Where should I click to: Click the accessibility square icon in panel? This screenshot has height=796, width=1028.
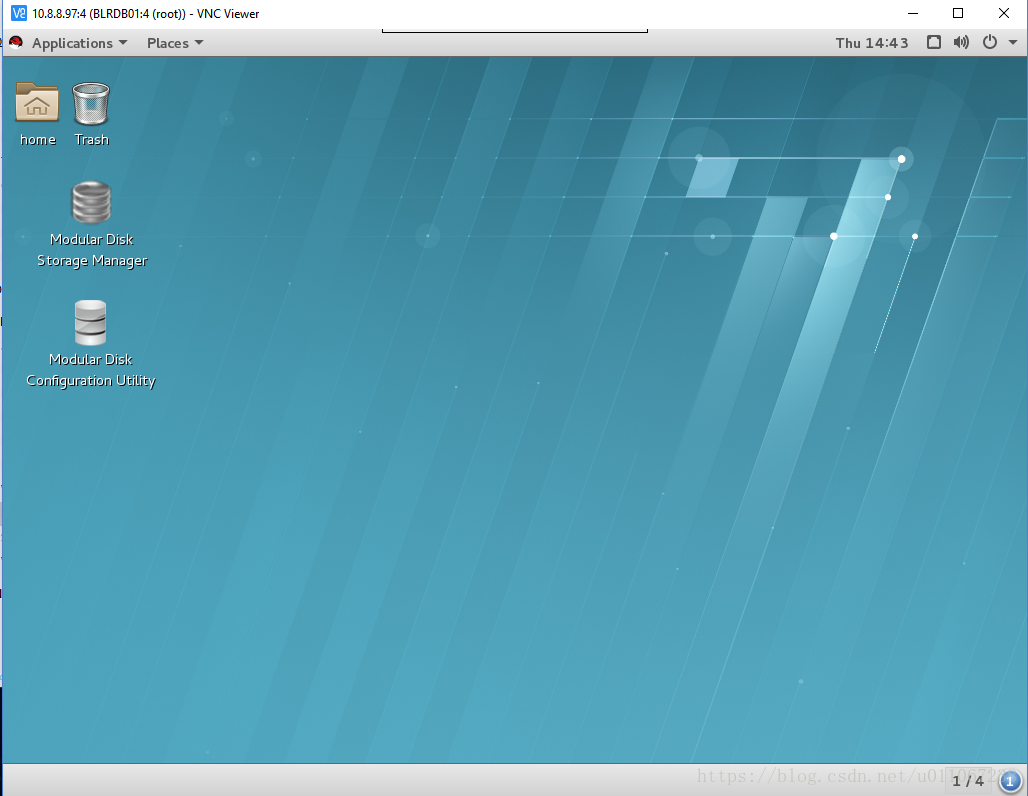pyautogui.click(x=934, y=43)
